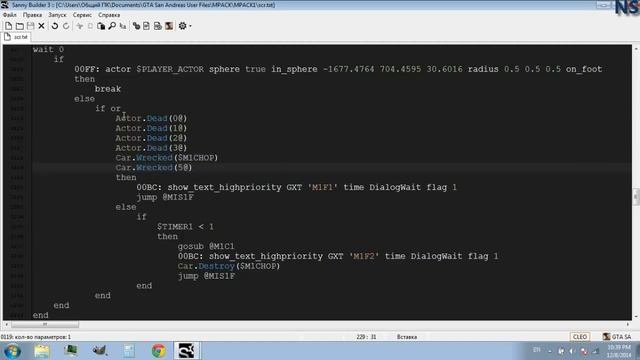Screen dimensions: 640x360
Task: Click the copy toolbar icon
Action: 90,26
